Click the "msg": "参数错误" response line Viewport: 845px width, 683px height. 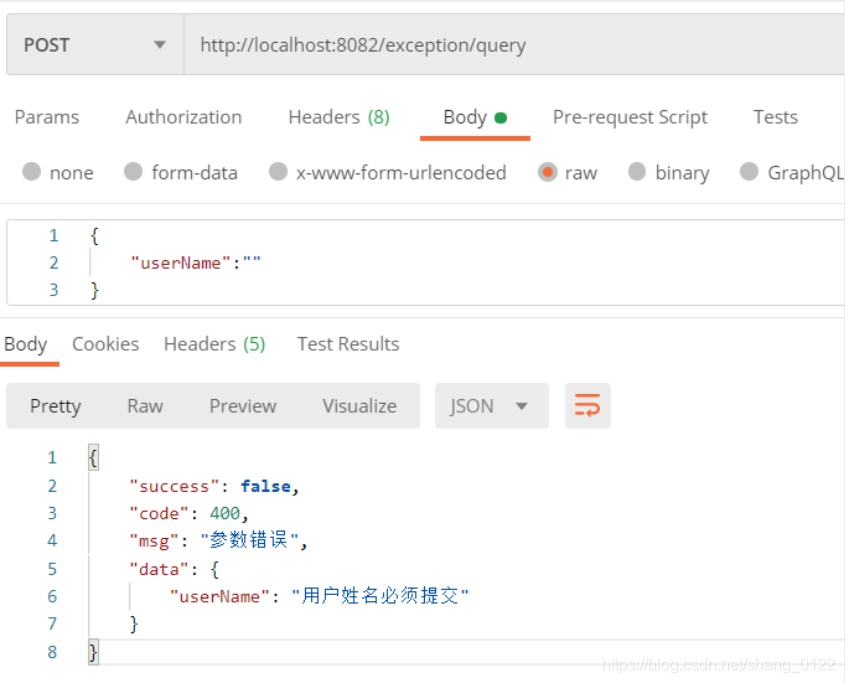[218, 541]
